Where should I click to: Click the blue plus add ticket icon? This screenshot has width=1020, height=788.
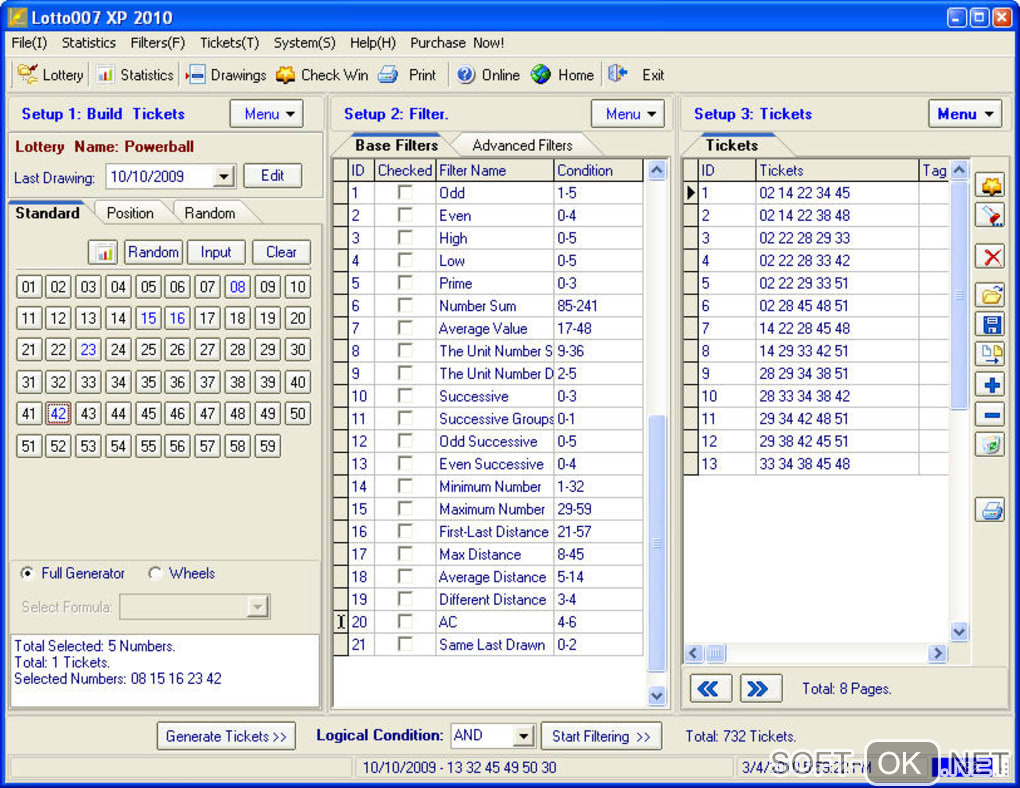point(990,385)
